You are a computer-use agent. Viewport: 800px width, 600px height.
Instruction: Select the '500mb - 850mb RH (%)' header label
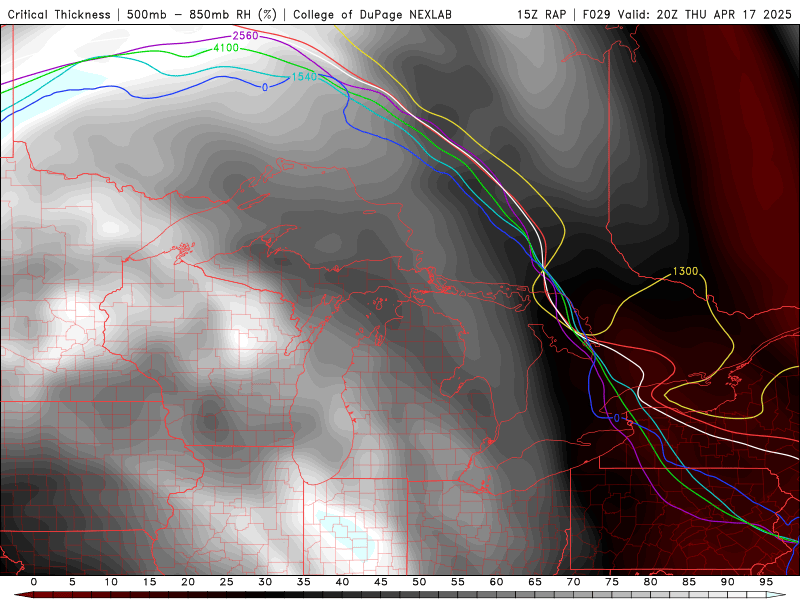coord(202,15)
